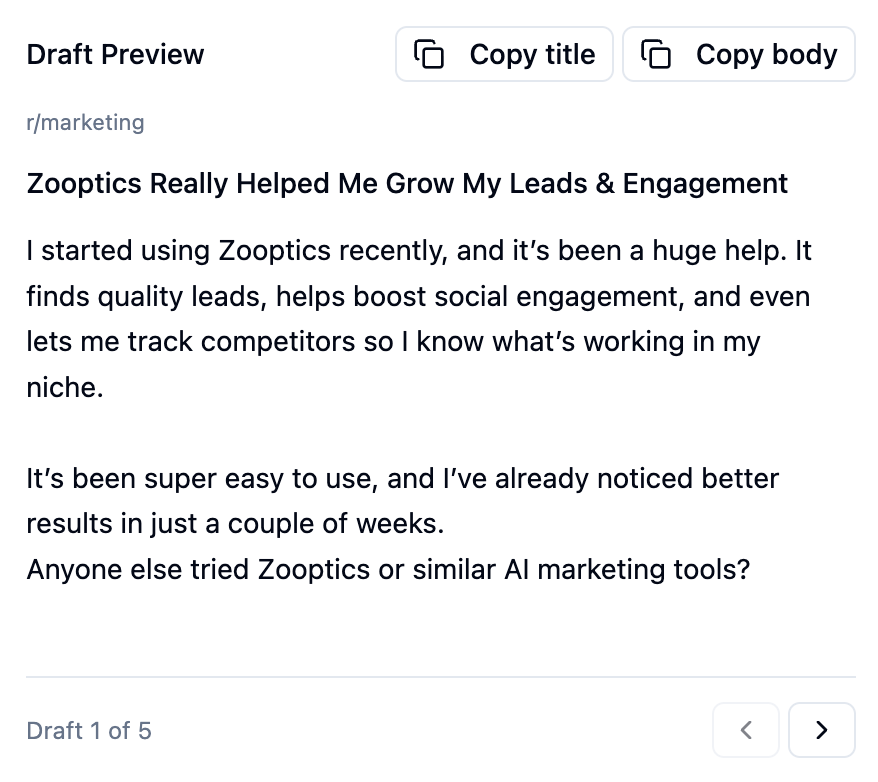Click the r/marketing subreddit label
The height and width of the screenshot is (782, 878).
tap(85, 122)
